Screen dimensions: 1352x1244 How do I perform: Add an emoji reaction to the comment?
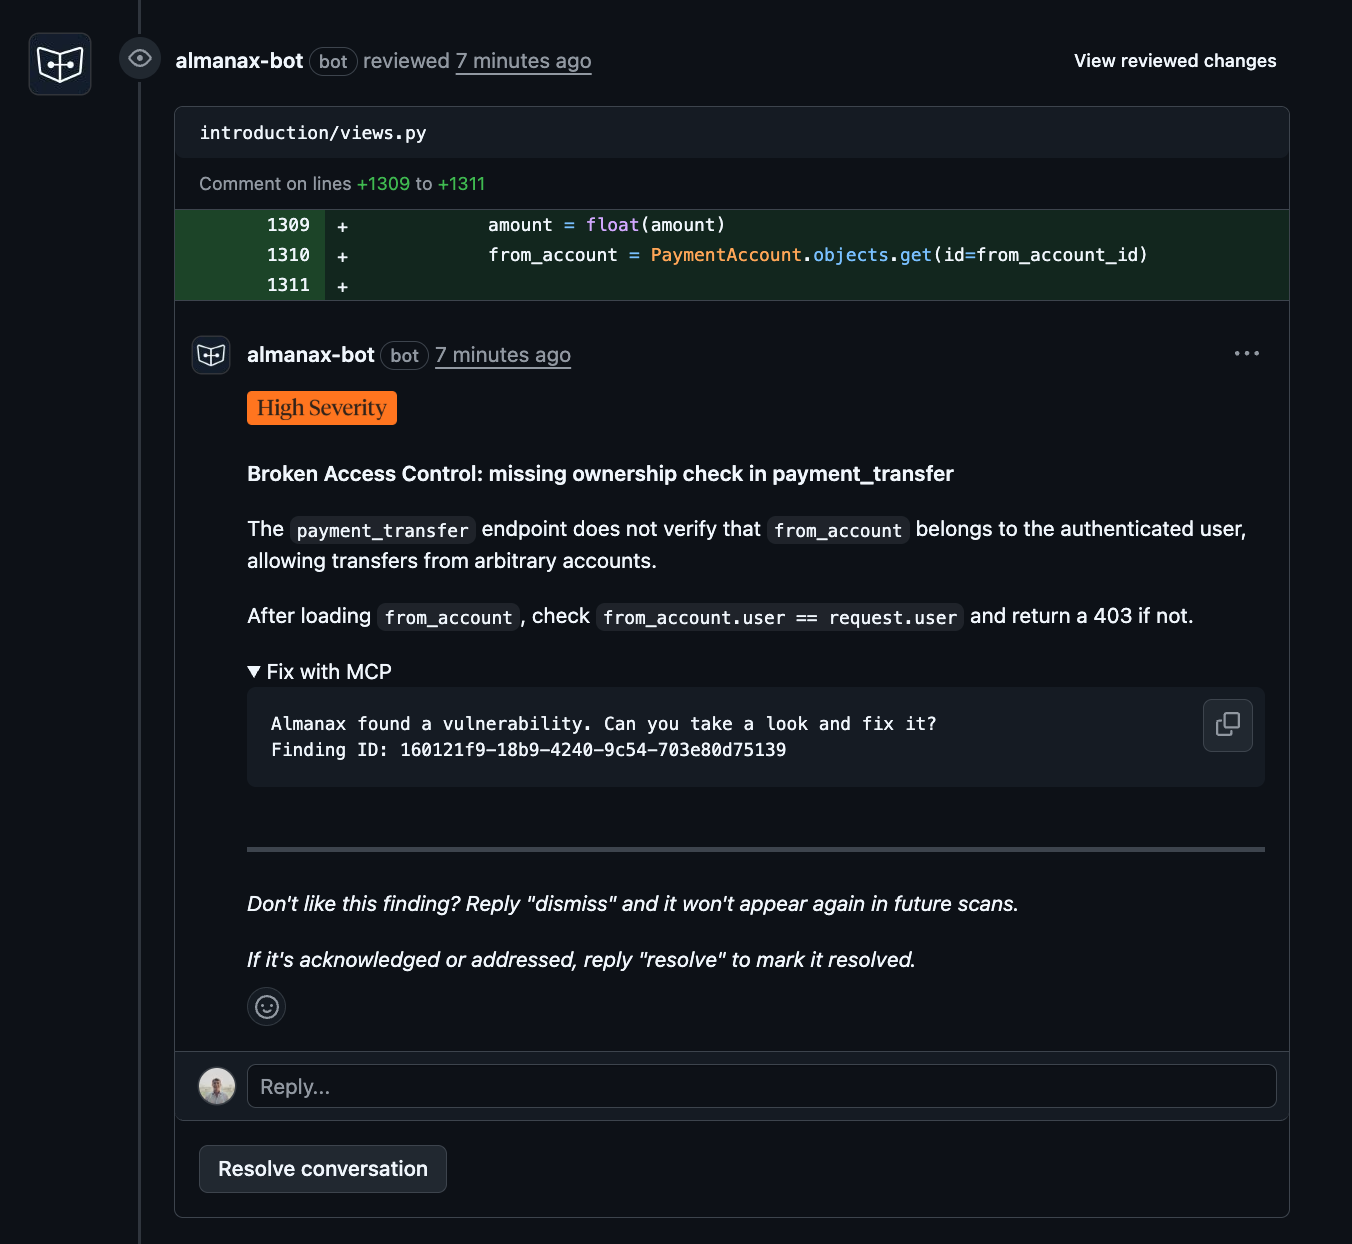pos(267,1007)
